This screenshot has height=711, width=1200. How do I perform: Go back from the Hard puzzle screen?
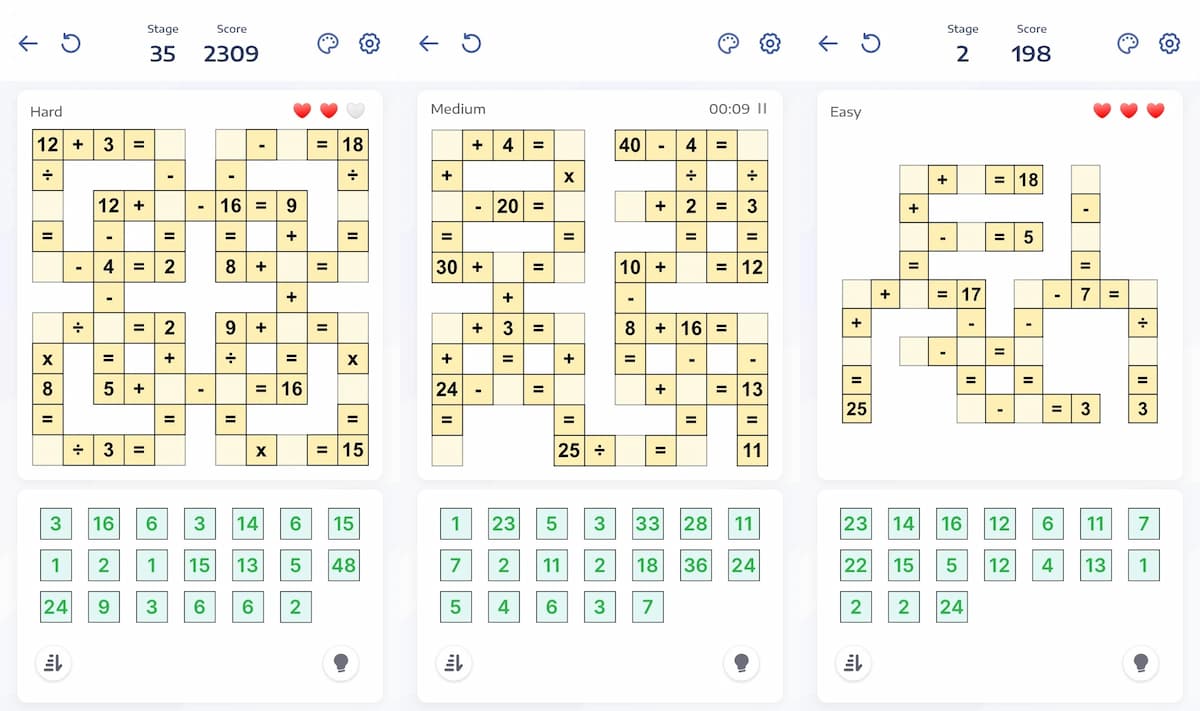click(28, 43)
